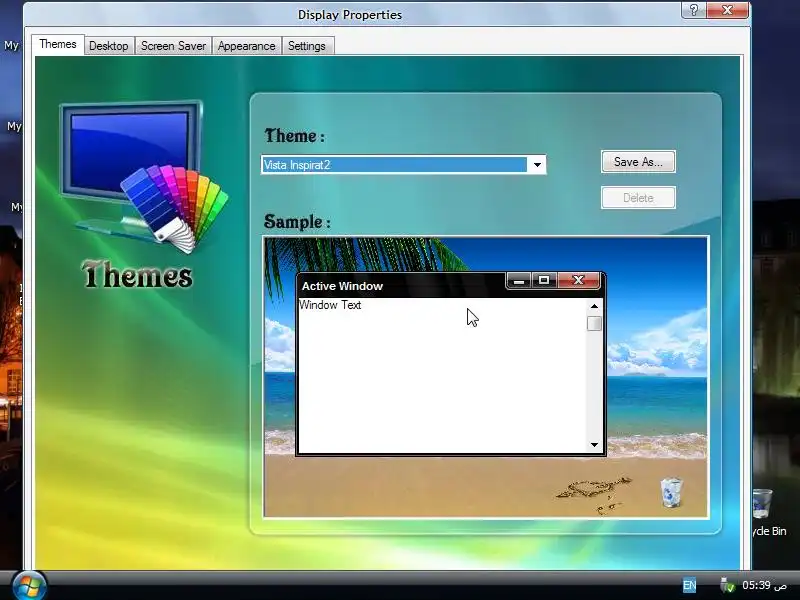Click the Save As... button
This screenshot has width=800, height=600.
pos(638,162)
